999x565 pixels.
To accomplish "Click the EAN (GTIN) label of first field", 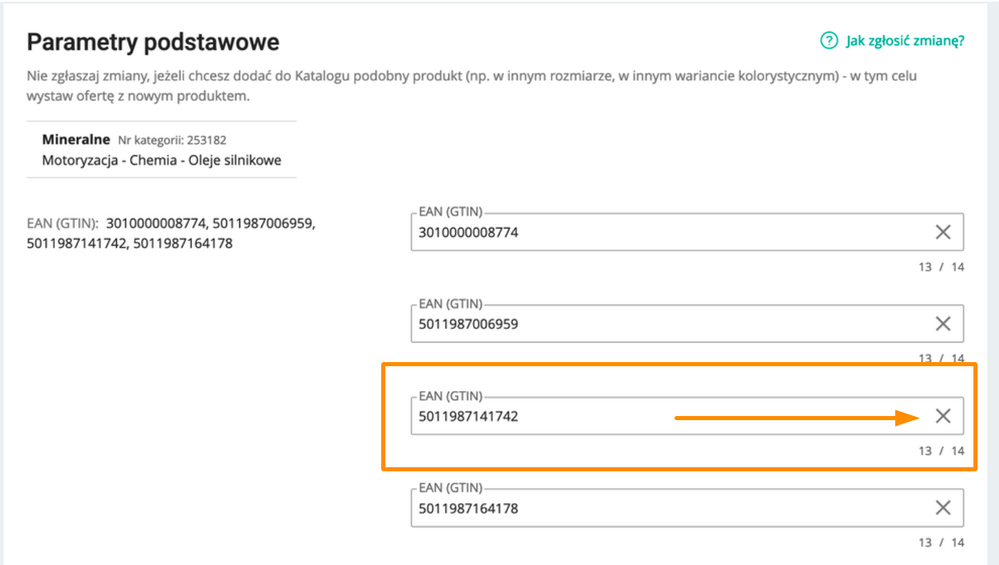I will coord(450,211).
